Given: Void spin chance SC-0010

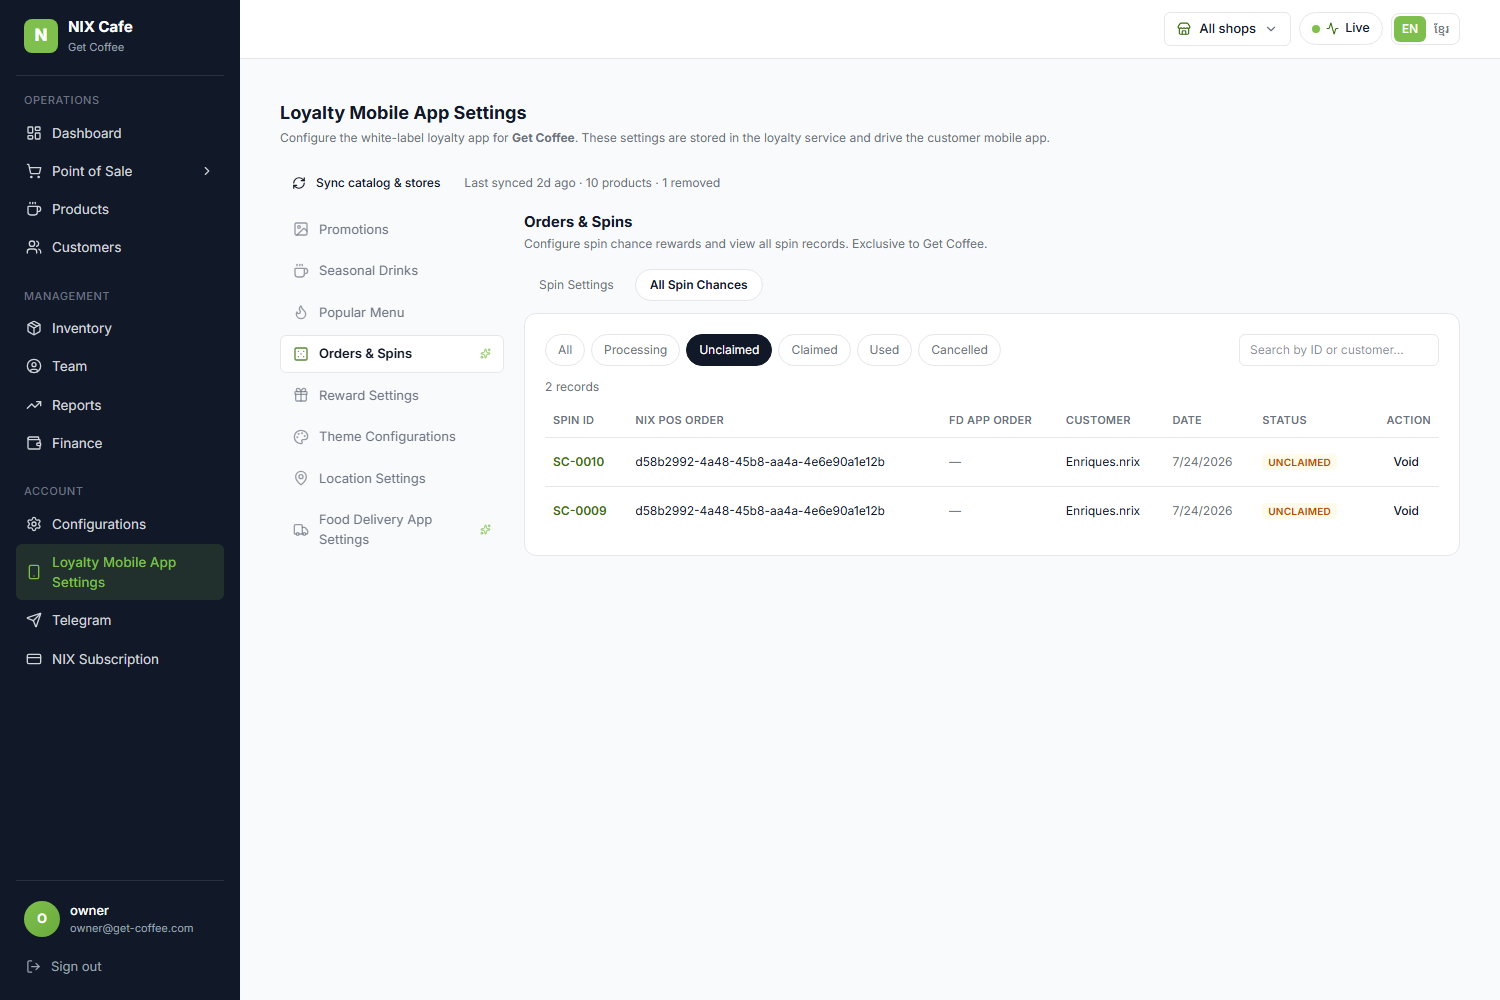Looking at the screenshot, I should 1406,462.
